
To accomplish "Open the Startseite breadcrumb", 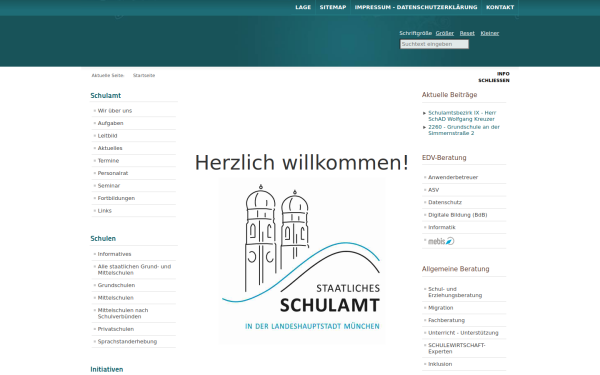I will click(144, 75).
